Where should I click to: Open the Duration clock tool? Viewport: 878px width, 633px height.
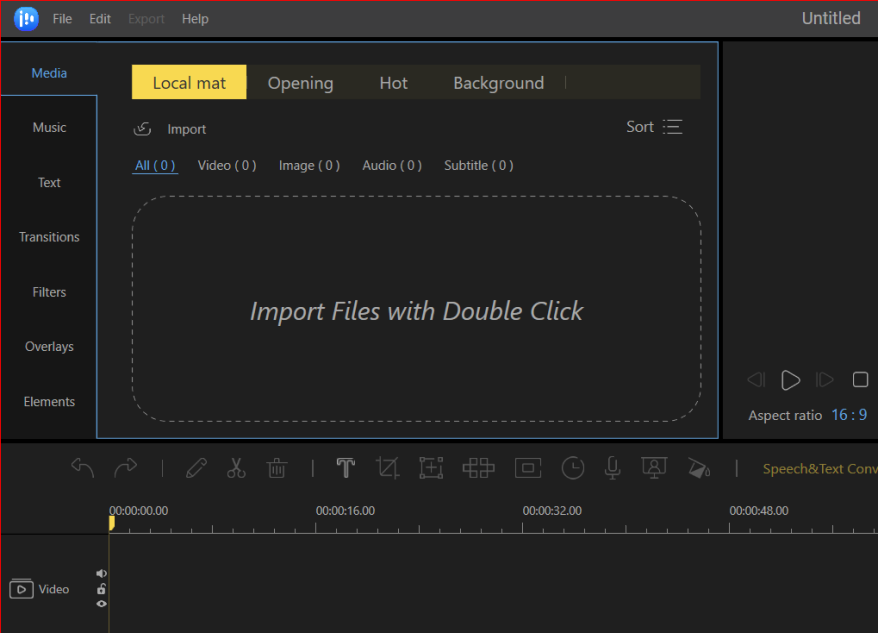click(573, 468)
